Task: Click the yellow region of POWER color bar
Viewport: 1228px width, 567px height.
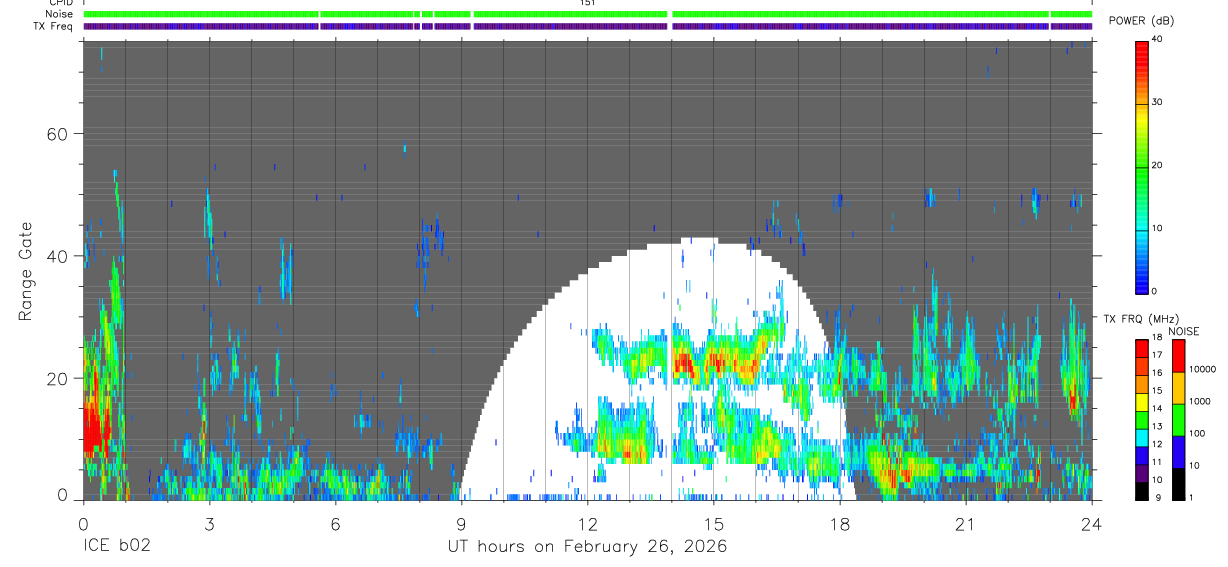Action: tap(1142, 120)
